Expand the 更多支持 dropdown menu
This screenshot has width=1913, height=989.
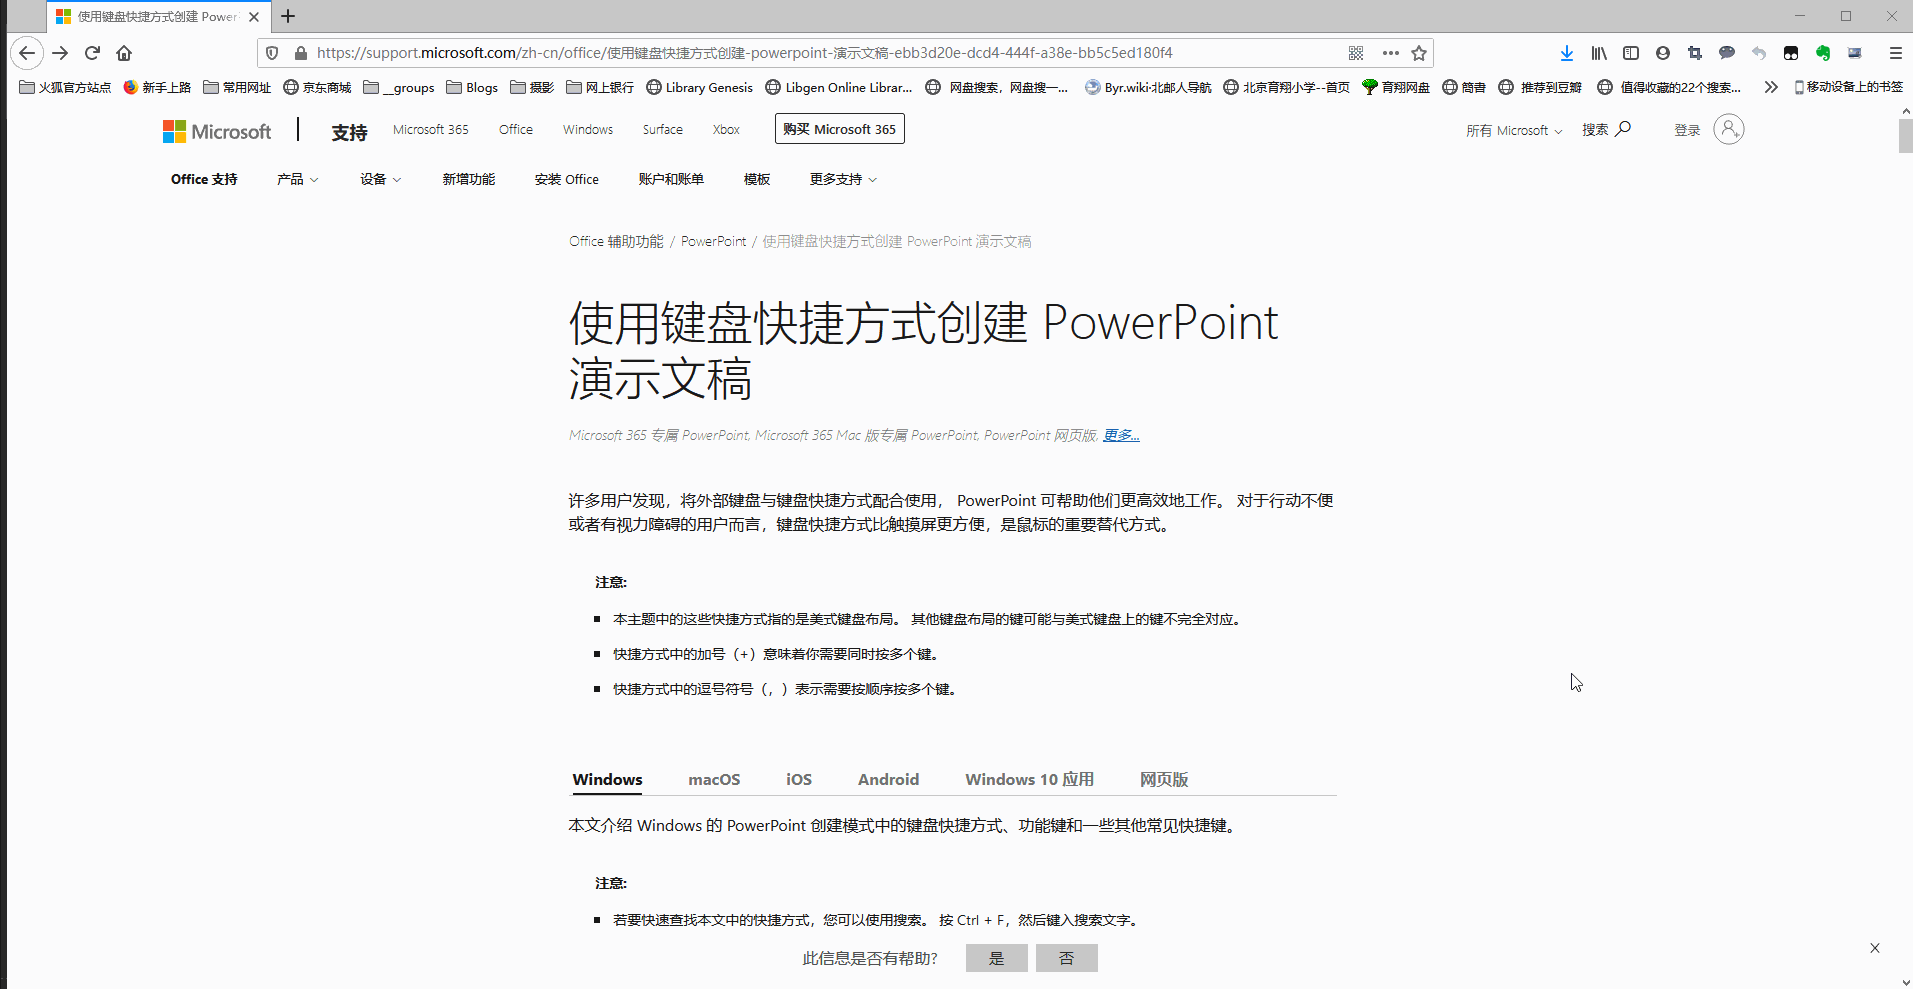click(x=843, y=179)
